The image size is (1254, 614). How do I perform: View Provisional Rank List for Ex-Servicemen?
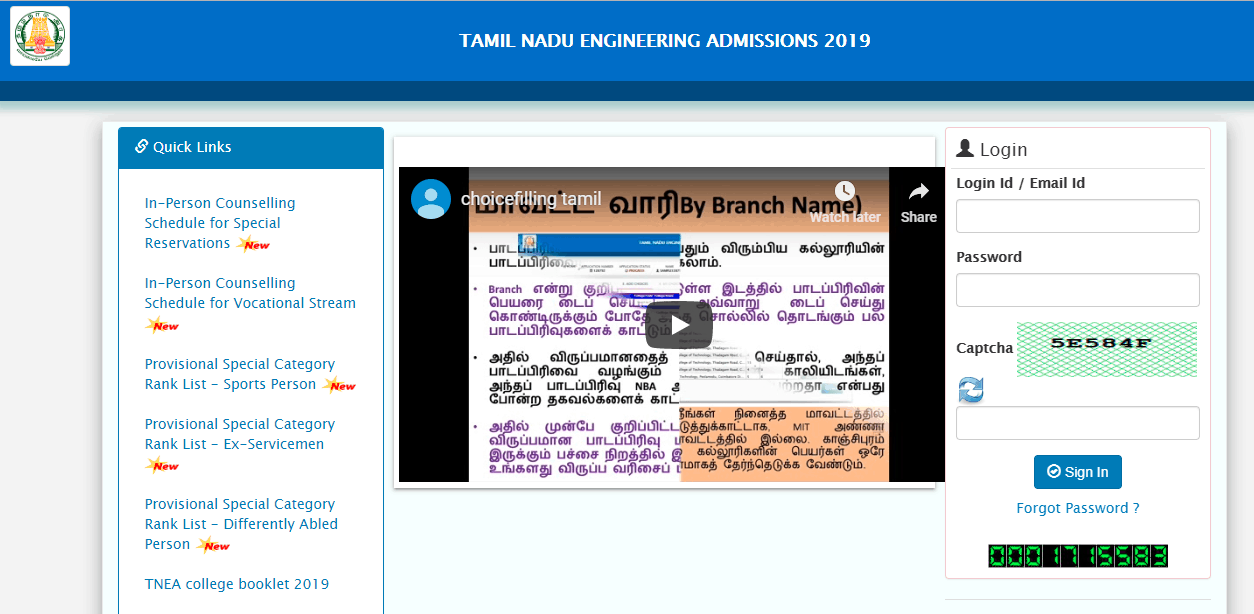point(239,434)
